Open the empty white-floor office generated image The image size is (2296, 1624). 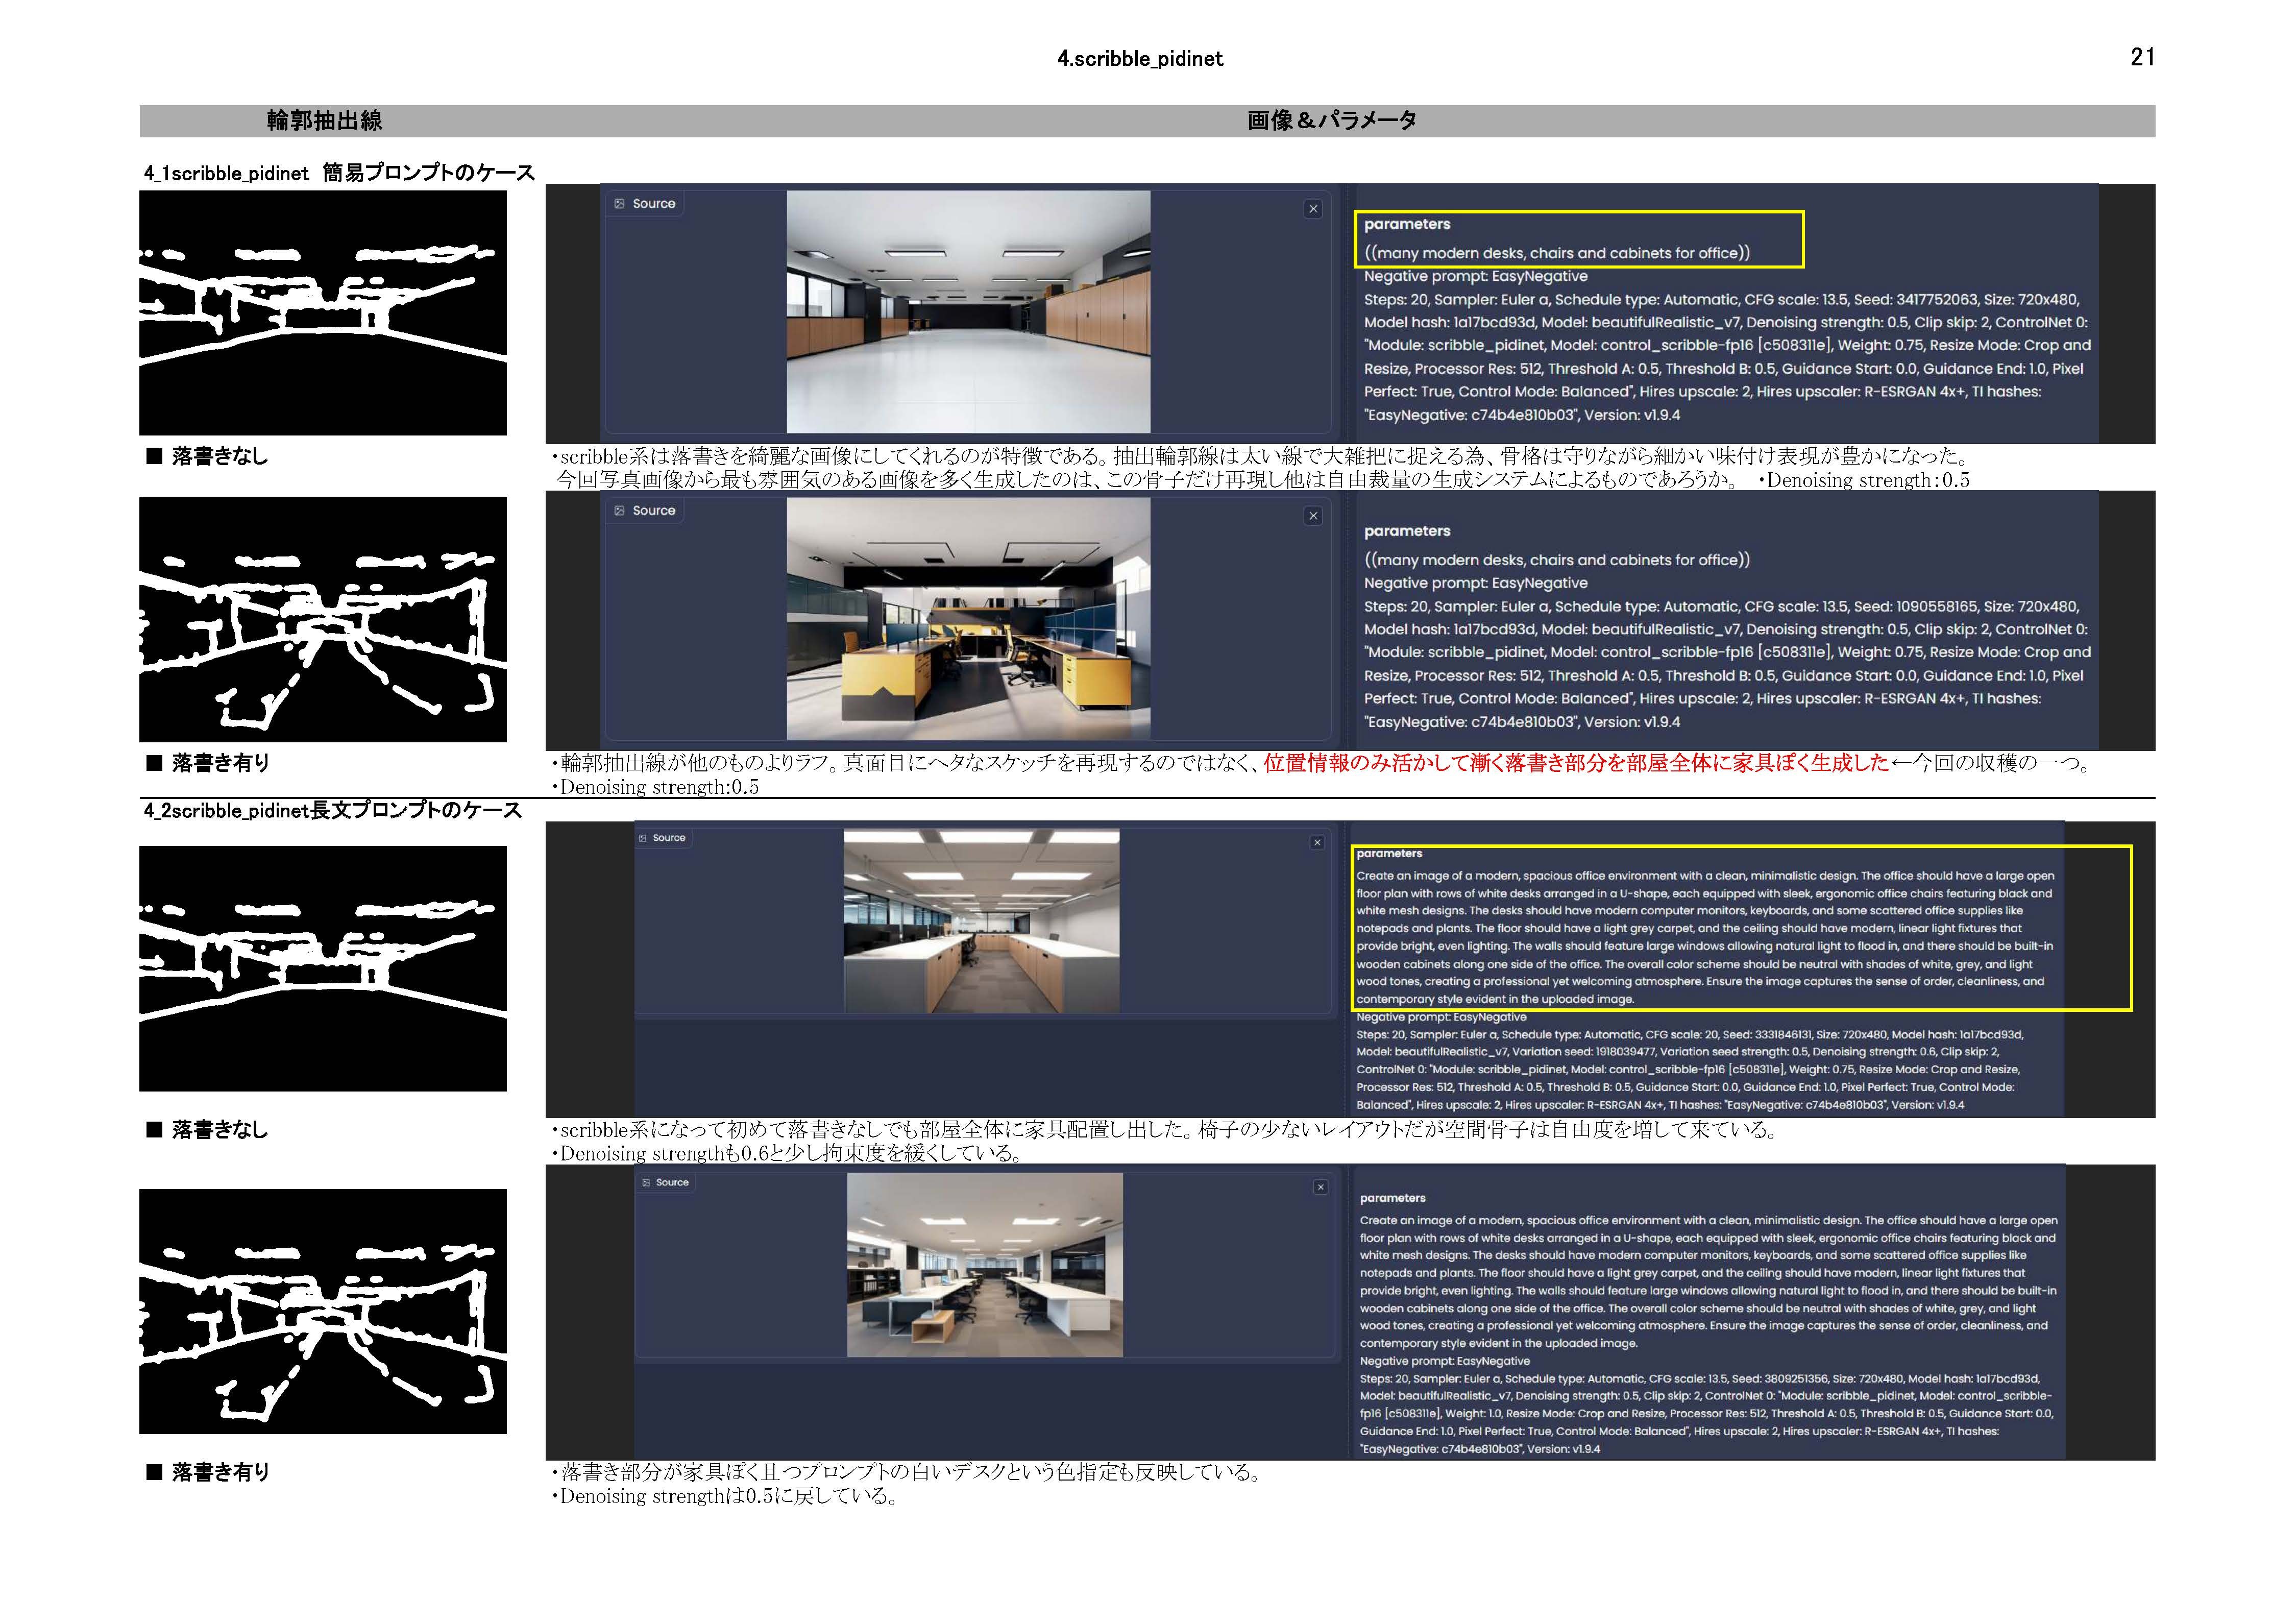(x=968, y=312)
